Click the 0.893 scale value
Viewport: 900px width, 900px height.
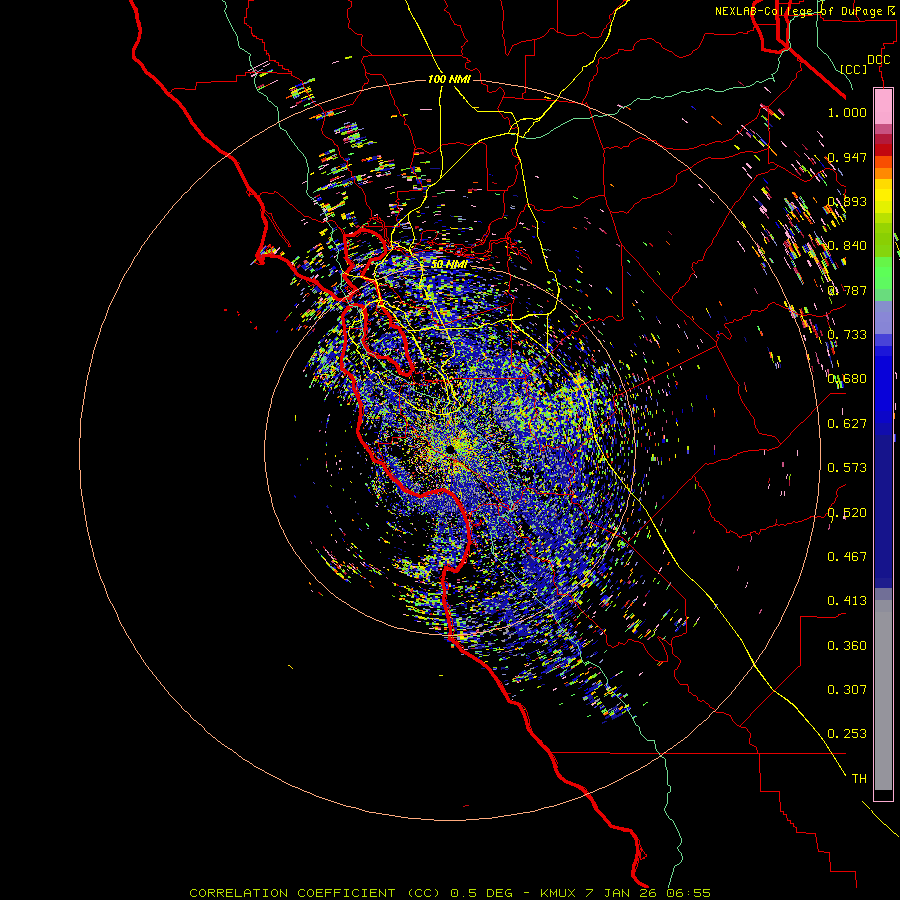pos(847,201)
